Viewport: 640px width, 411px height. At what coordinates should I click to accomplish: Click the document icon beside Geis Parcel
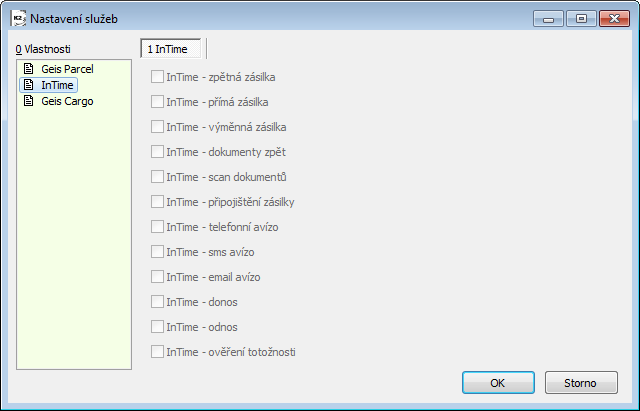(29, 69)
